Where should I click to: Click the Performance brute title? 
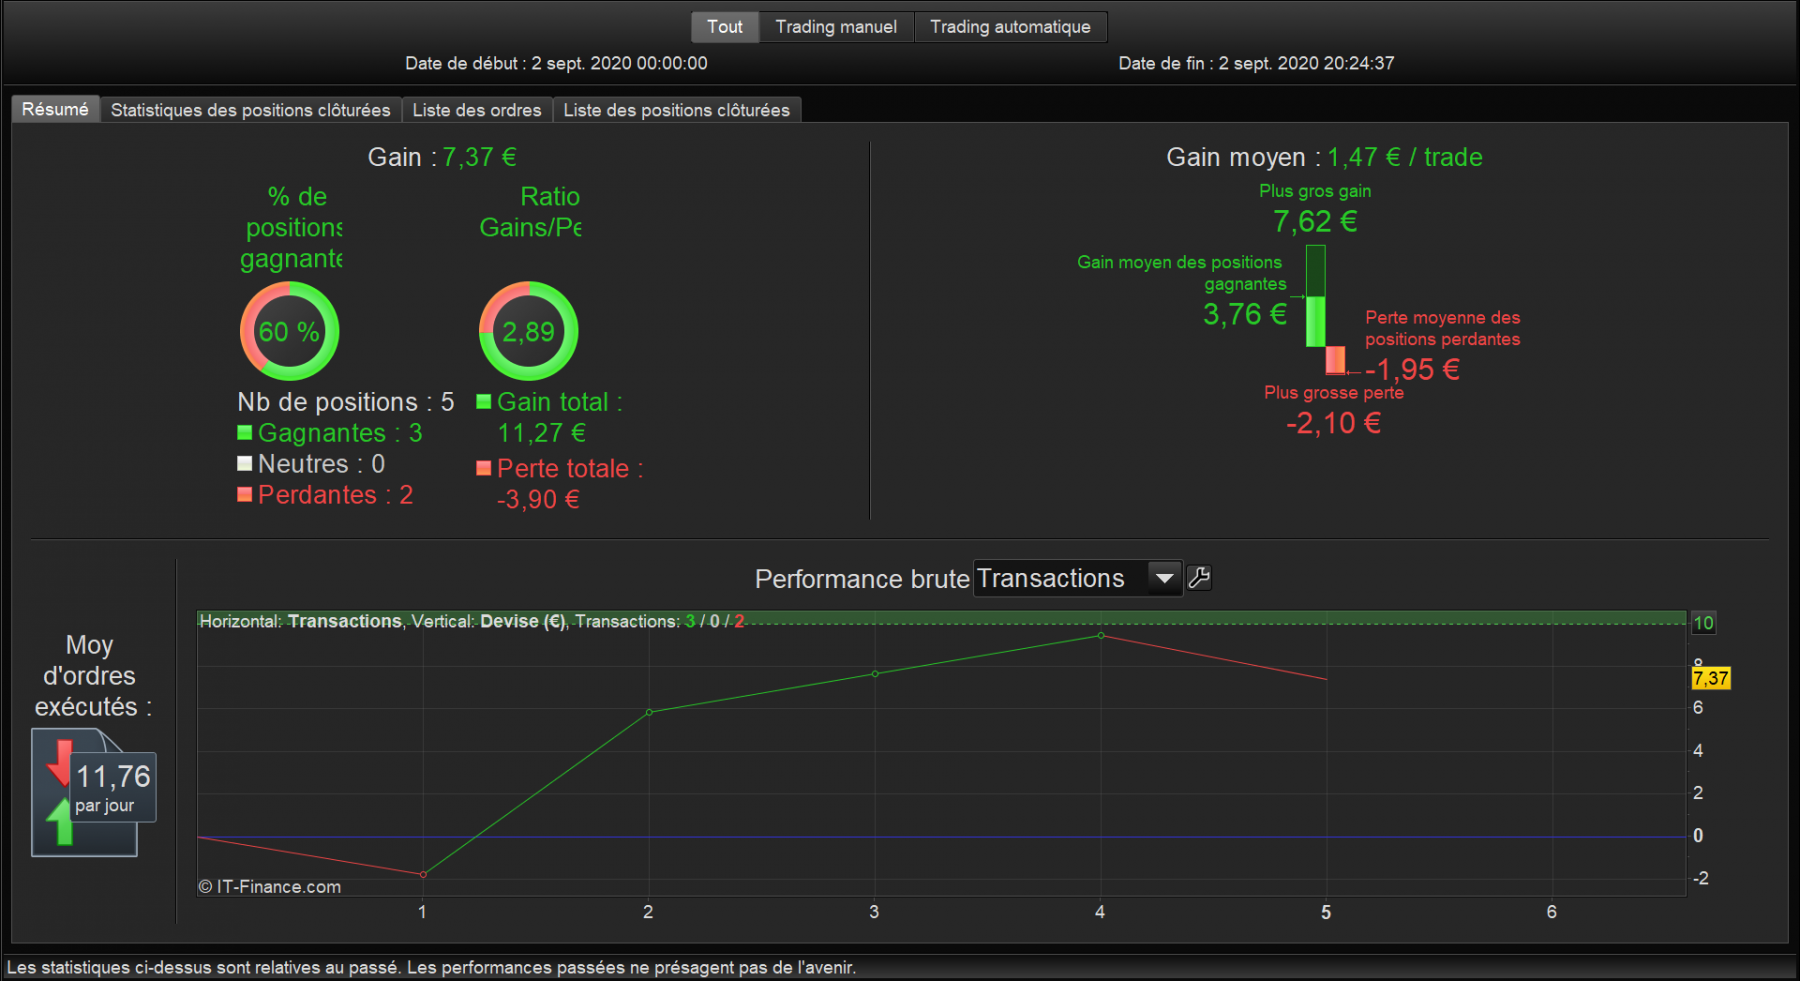(862, 579)
